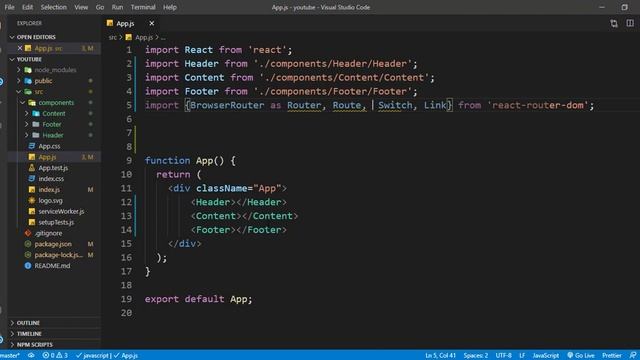Viewport: 640px width, 360px height.
Task: Open problems panel via errors and warnings count
Action: pos(55,356)
